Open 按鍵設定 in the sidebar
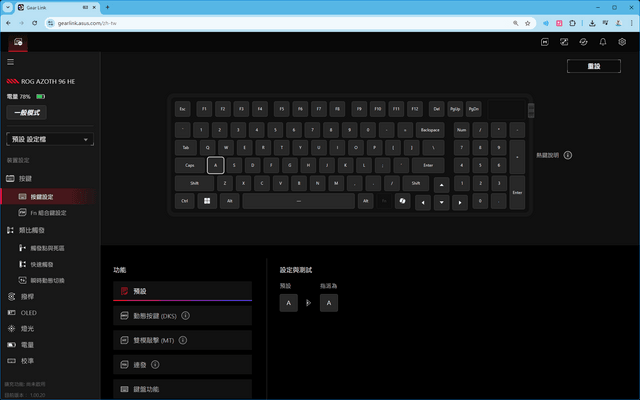The image size is (640, 400). pos(48,197)
